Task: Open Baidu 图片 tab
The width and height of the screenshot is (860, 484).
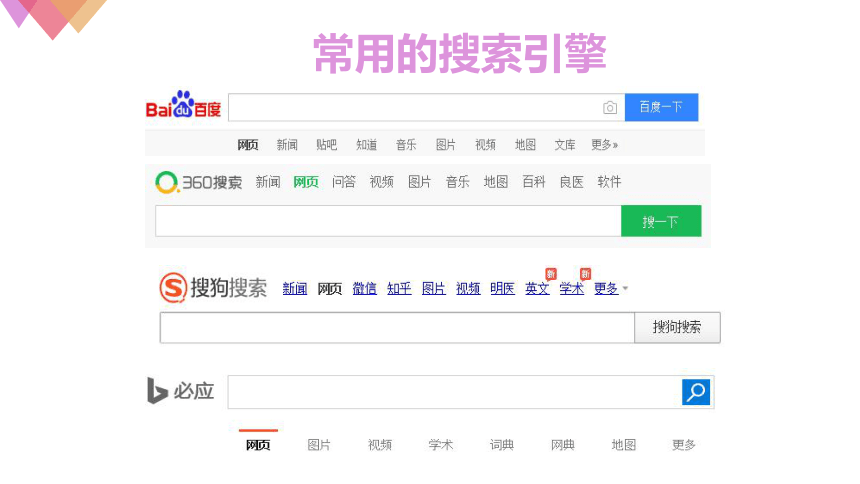Action: (445, 145)
